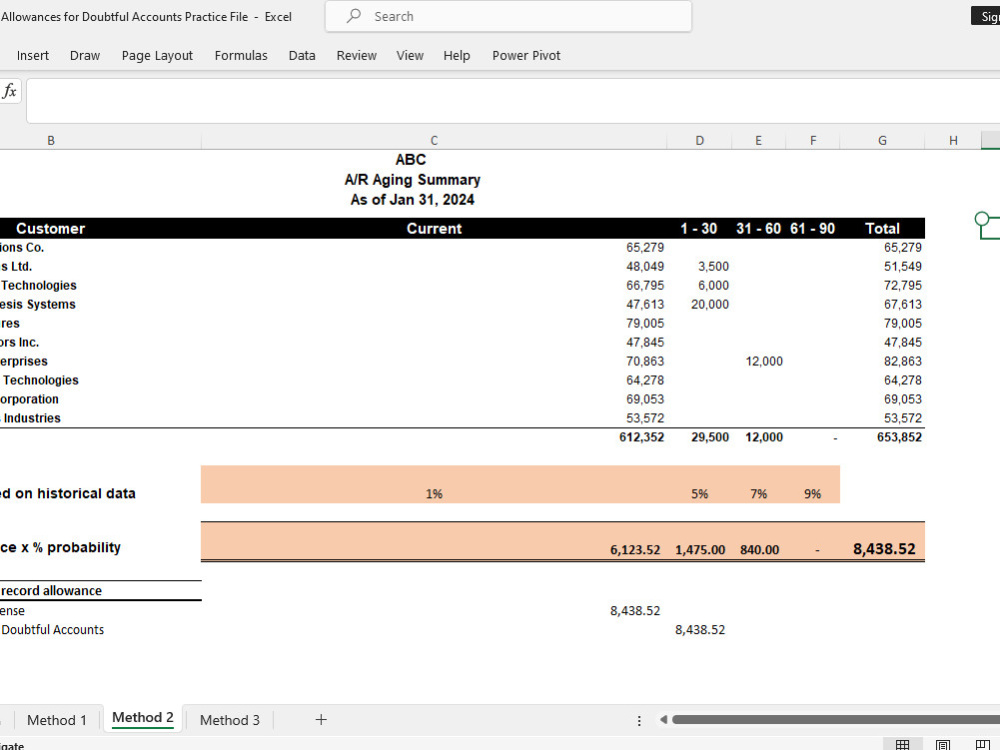Open the Review ribbon tab
This screenshot has width=1000, height=750.
pyautogui.click(x=357, y=55)
